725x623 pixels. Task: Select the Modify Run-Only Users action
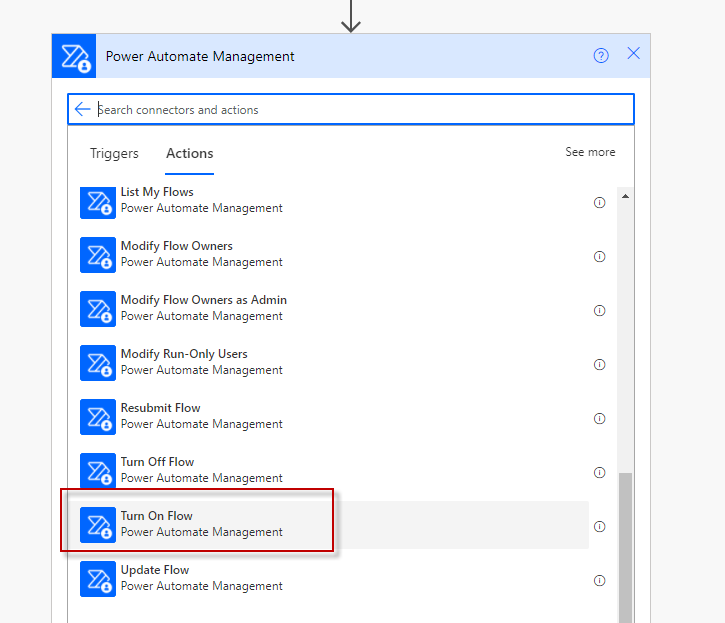tap(334, 363)
